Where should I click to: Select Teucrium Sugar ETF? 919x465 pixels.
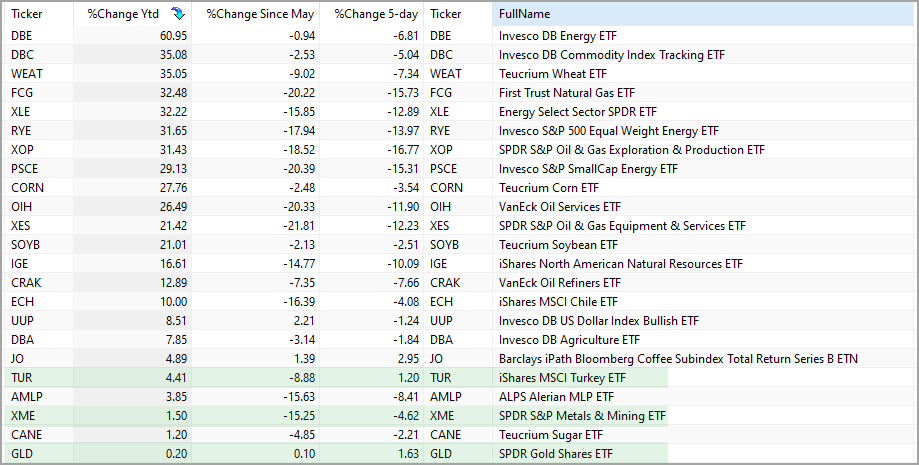(551, 435)
